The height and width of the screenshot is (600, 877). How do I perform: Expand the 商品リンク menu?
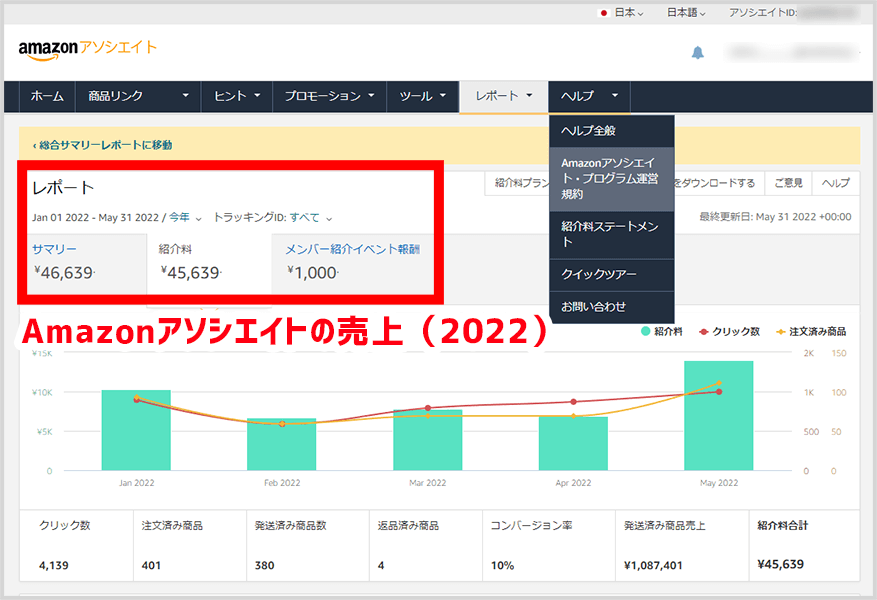click(x=138, y=96)
